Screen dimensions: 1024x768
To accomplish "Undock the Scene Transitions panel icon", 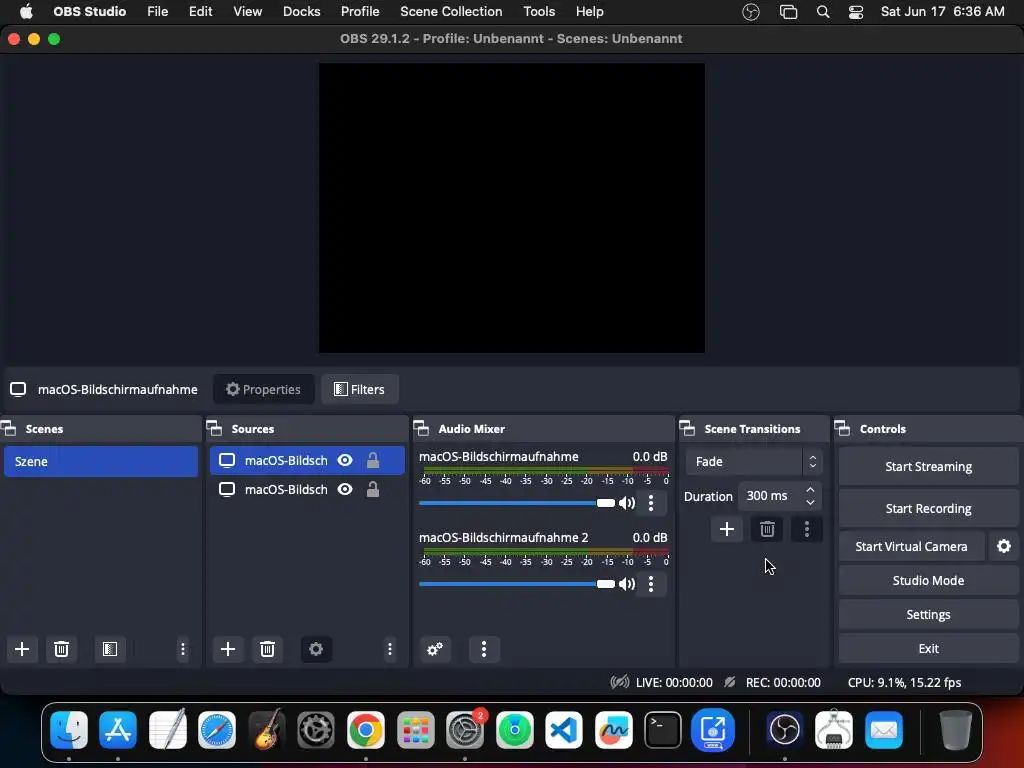I will point(687,429).
